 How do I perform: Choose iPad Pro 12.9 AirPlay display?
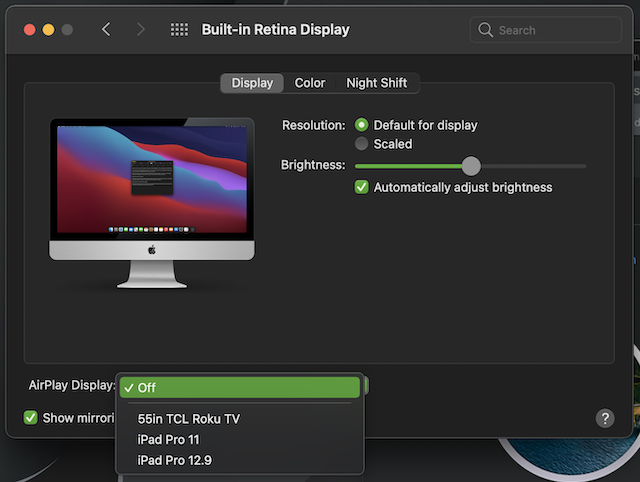point(240,460)
